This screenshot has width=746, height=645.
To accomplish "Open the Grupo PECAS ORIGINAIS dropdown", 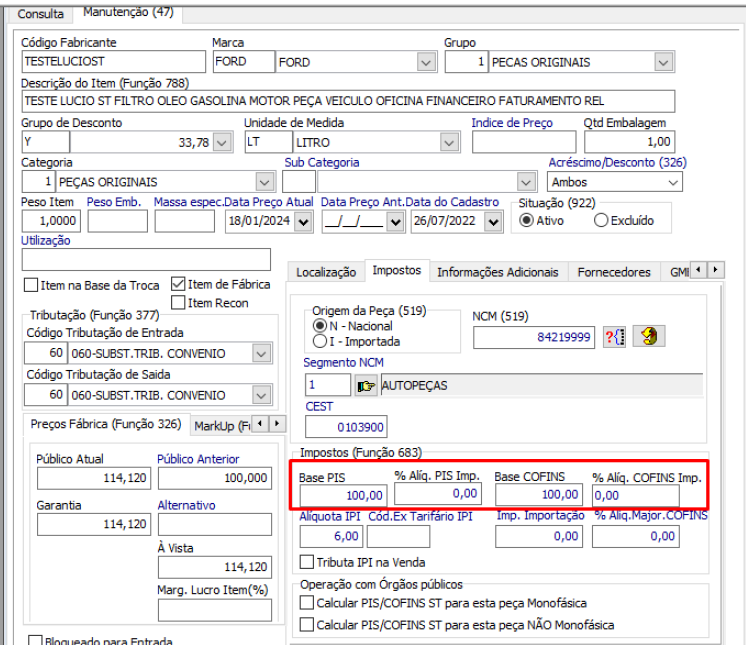I will click(663, 62).
